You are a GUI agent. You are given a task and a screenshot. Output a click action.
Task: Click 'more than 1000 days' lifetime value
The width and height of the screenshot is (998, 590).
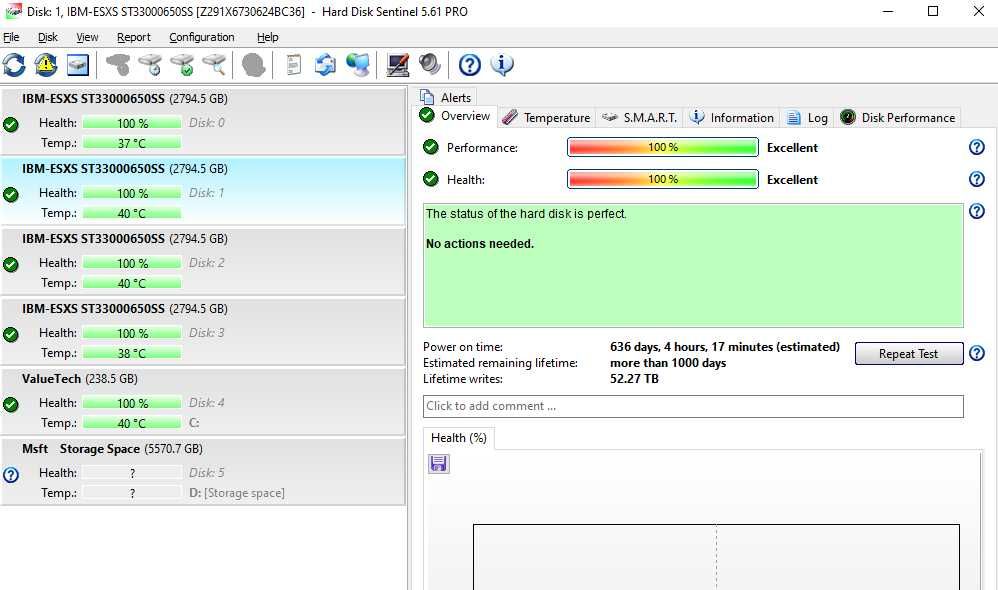668,363
